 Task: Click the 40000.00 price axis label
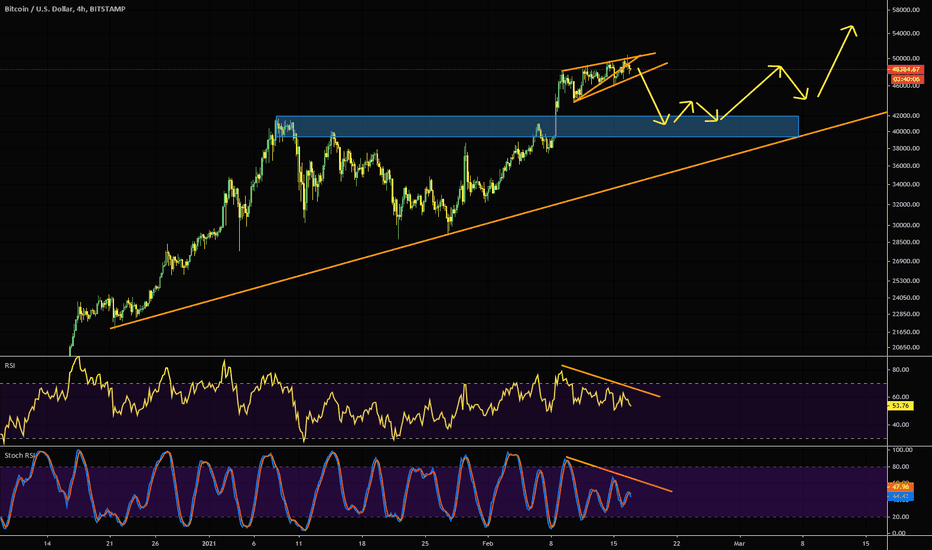(906, 131)
